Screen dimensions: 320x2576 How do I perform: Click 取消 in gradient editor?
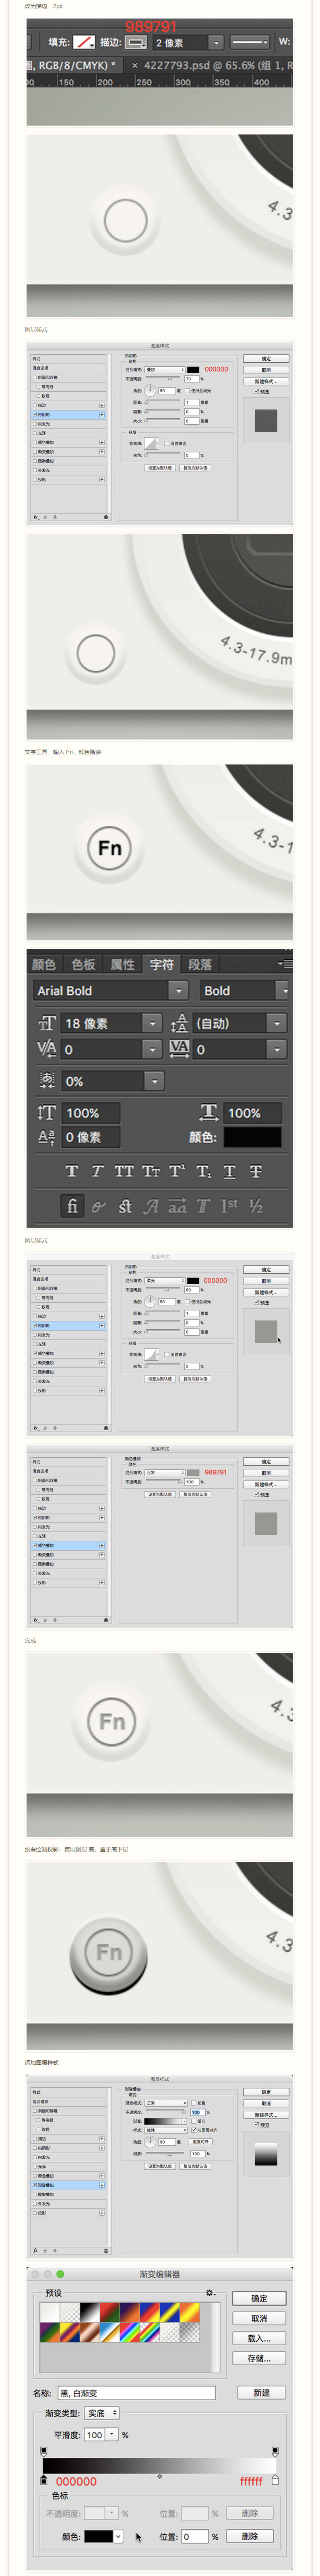pos(259,2318)
